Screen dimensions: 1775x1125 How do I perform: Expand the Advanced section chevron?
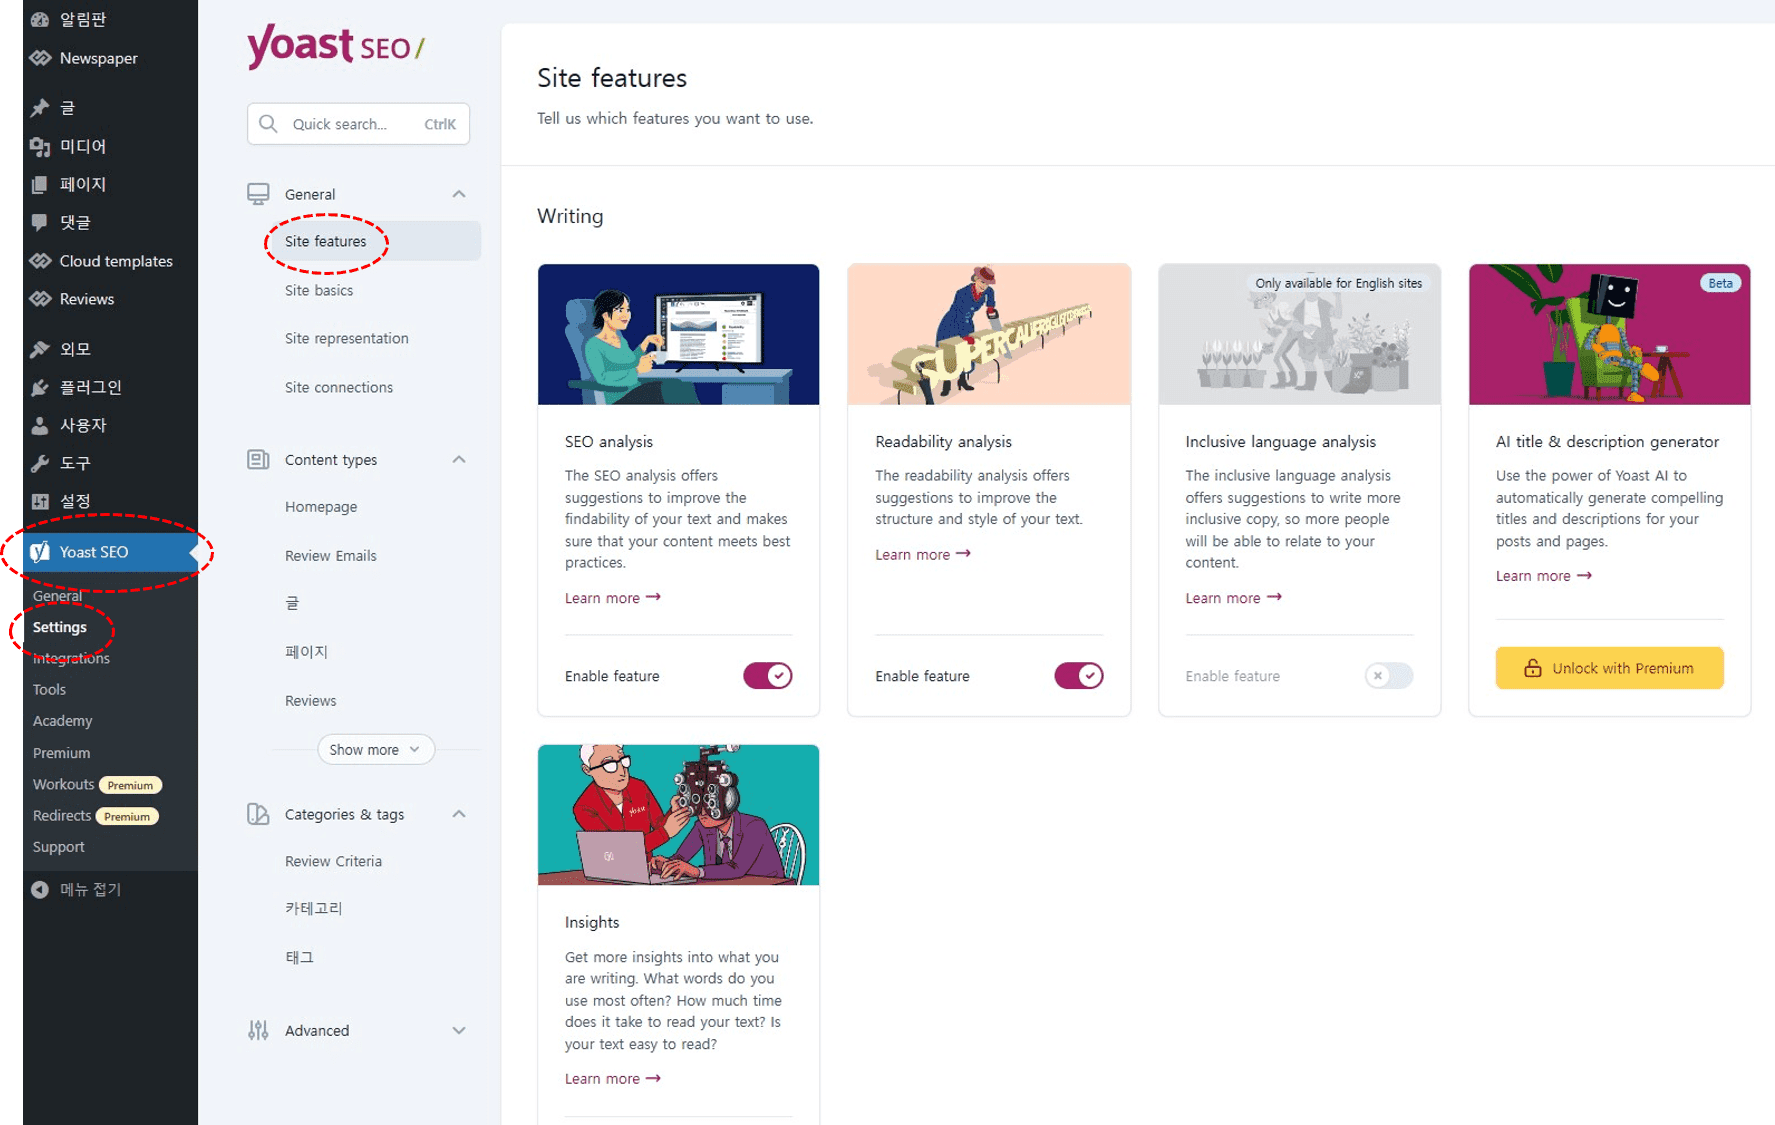[459, 1030]
